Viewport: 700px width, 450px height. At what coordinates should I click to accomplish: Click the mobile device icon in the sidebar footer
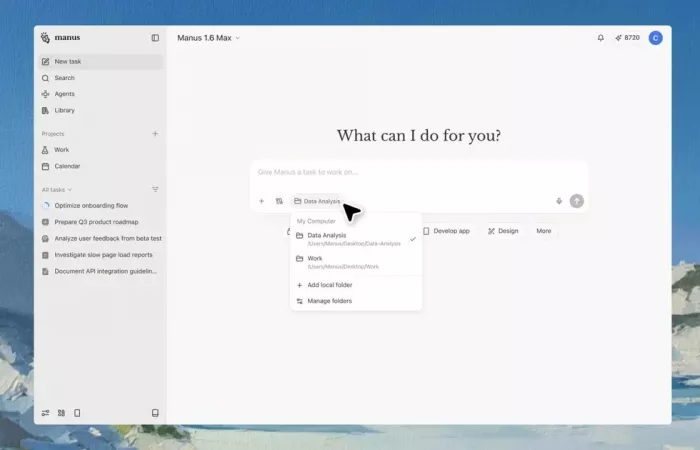pos(77,412)
